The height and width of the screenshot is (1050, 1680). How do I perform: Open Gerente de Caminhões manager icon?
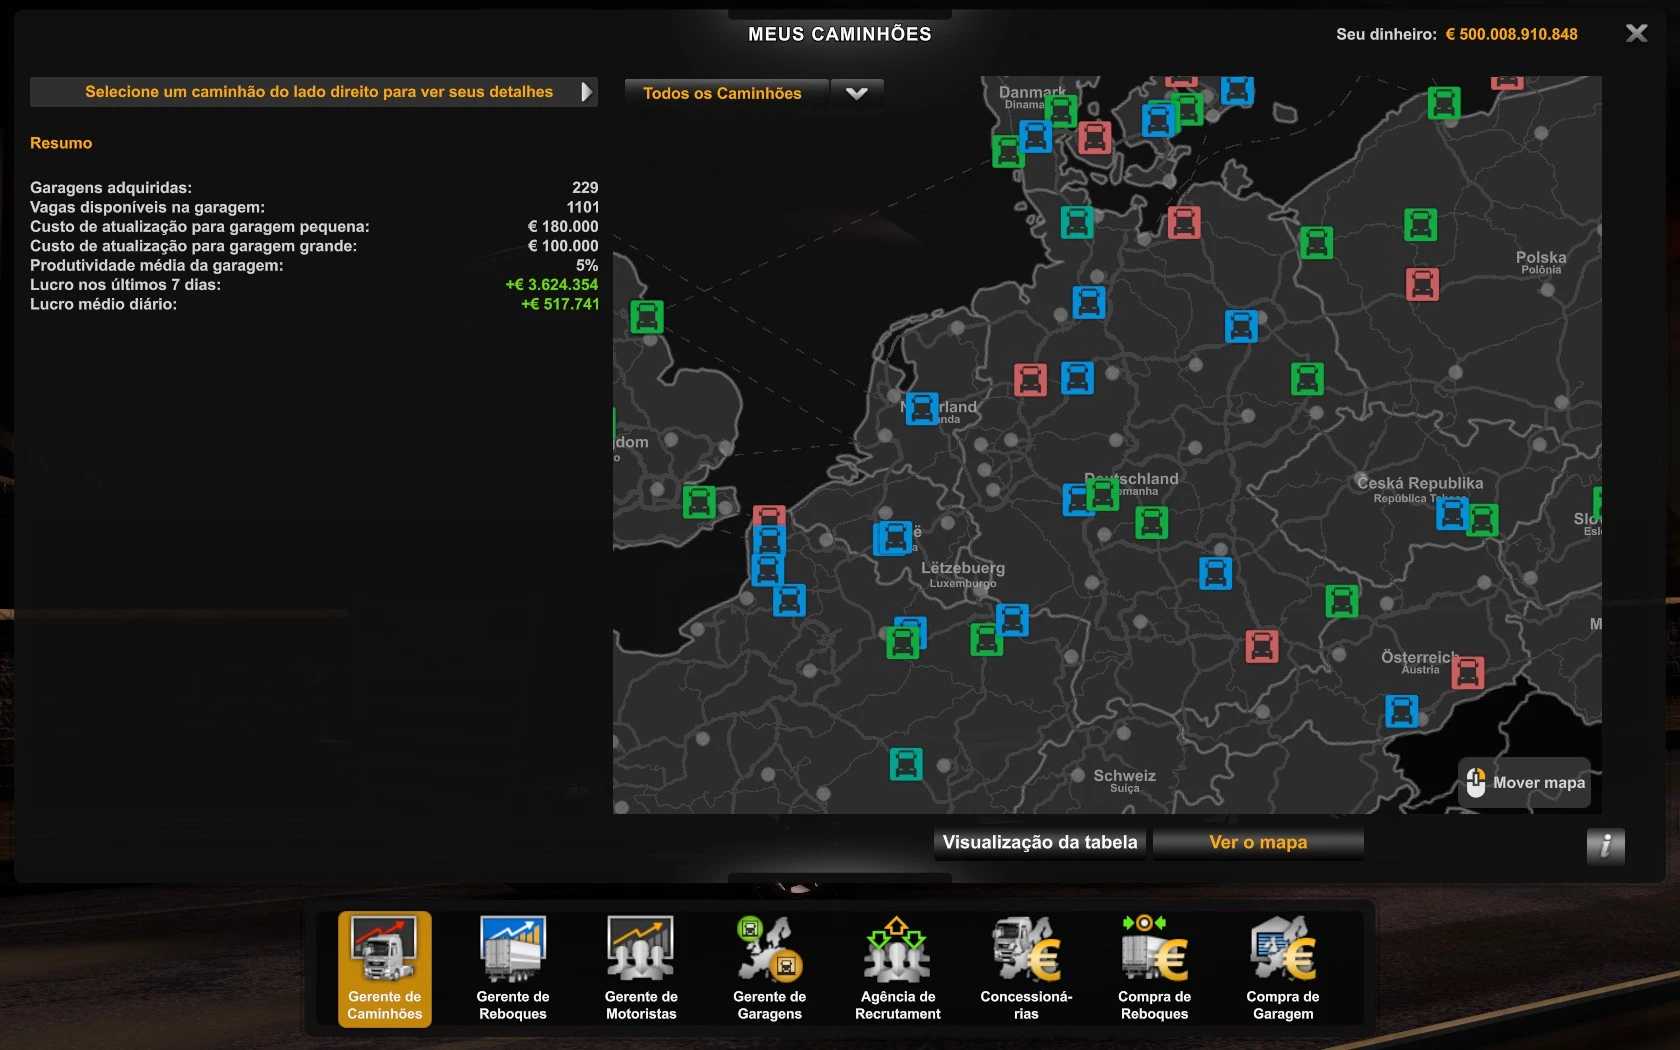(x=384, y=967)
